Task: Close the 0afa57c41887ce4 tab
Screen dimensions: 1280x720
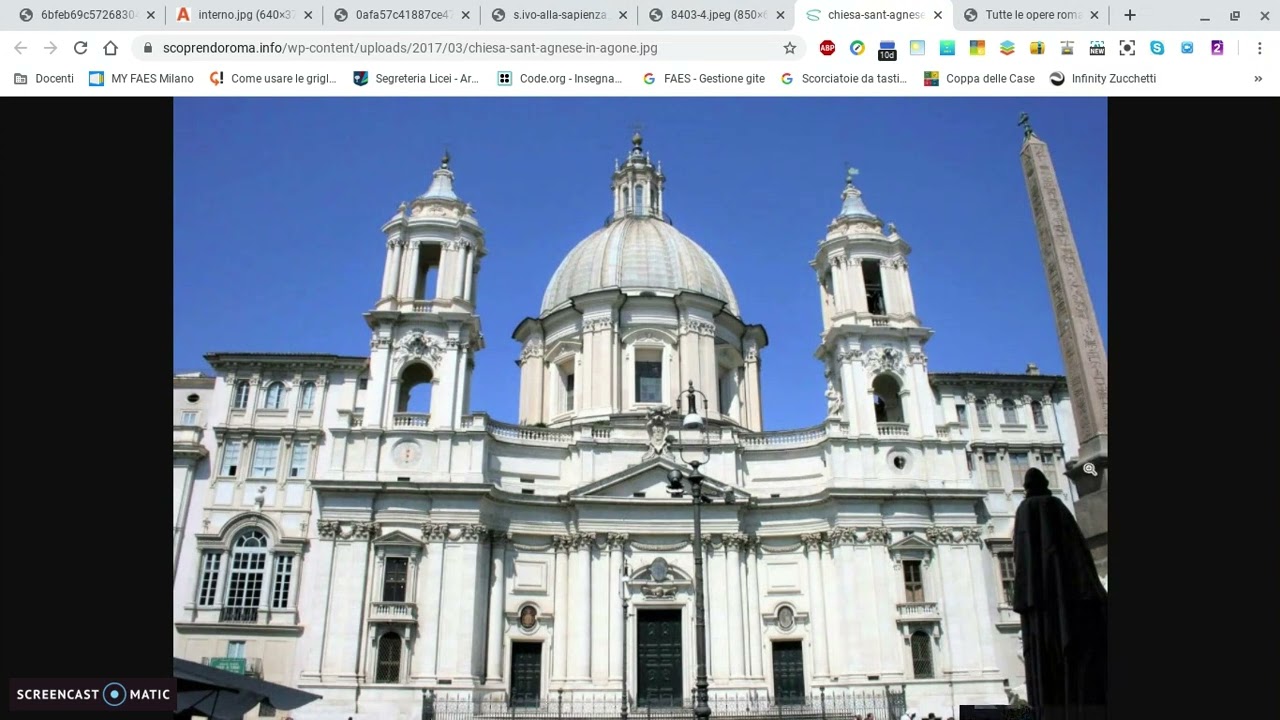Action: 465,15
